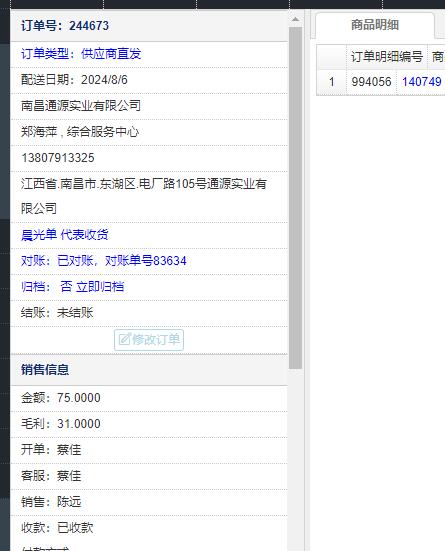Click the 结账 未结账 status row

click(x=149, y=313)
